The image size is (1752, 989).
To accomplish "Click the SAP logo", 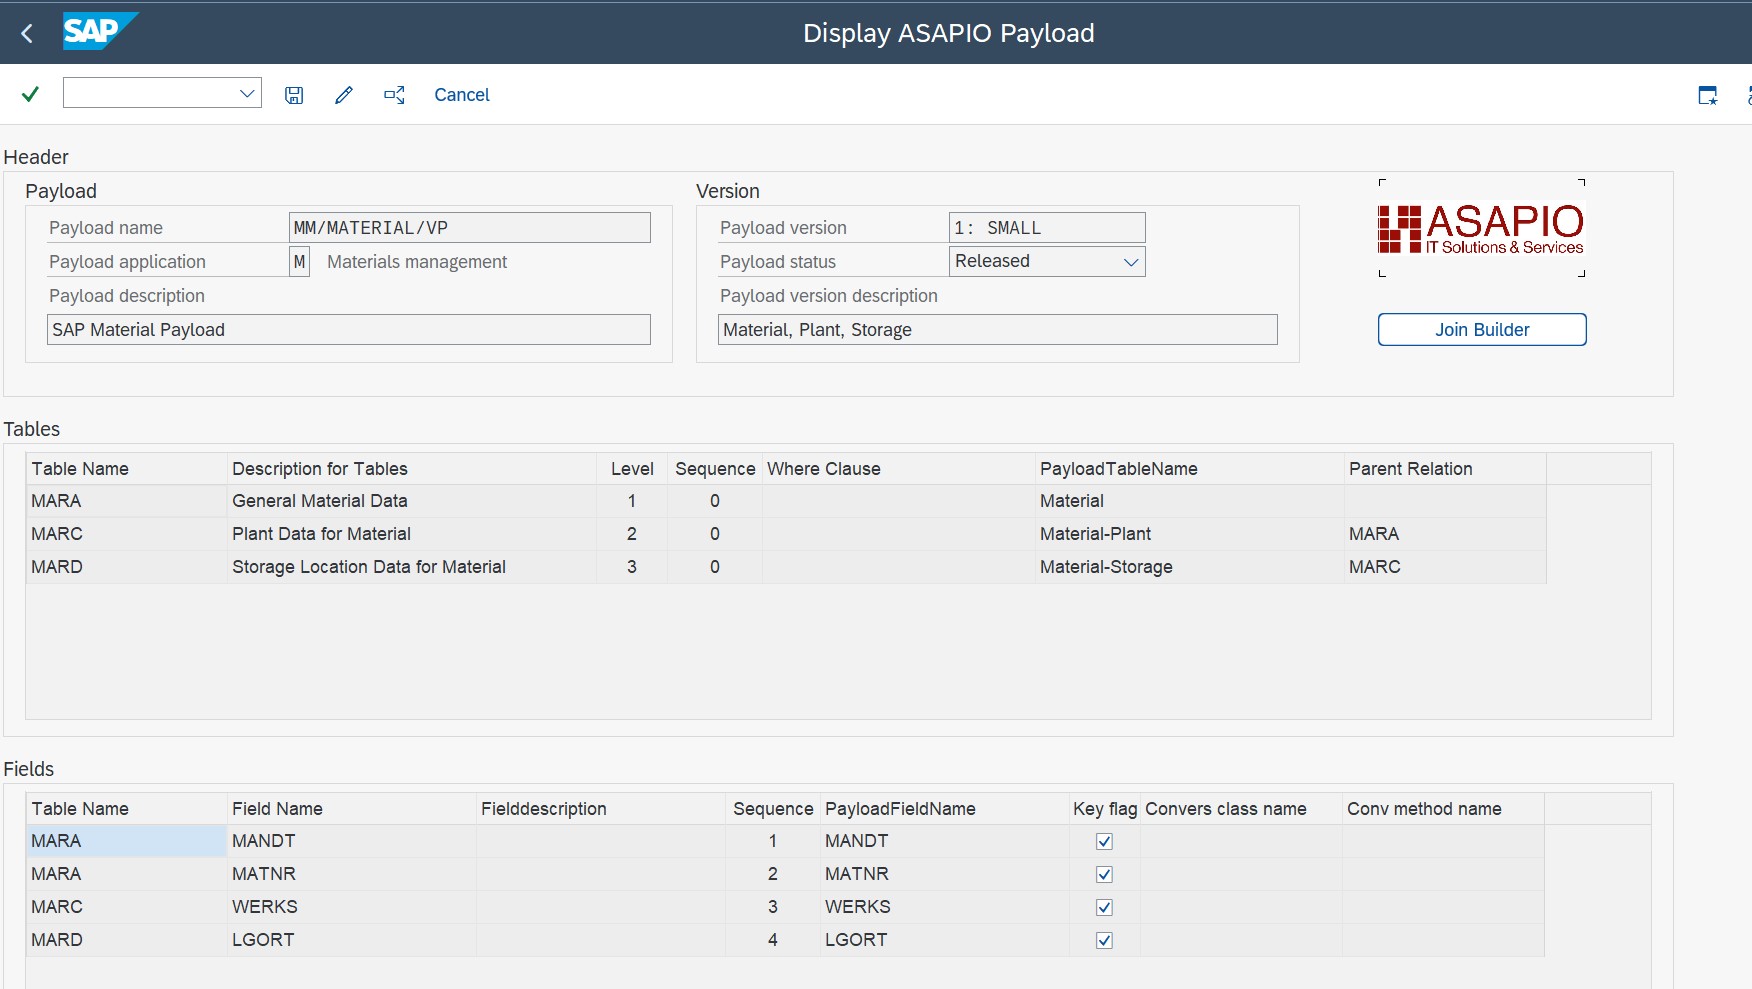I will point(99,31).
